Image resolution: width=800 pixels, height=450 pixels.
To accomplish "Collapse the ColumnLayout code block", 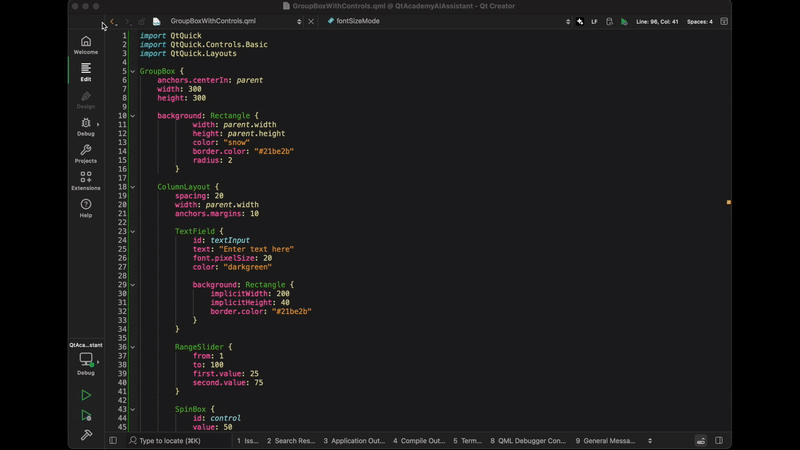I will click(x=133, y=187).
